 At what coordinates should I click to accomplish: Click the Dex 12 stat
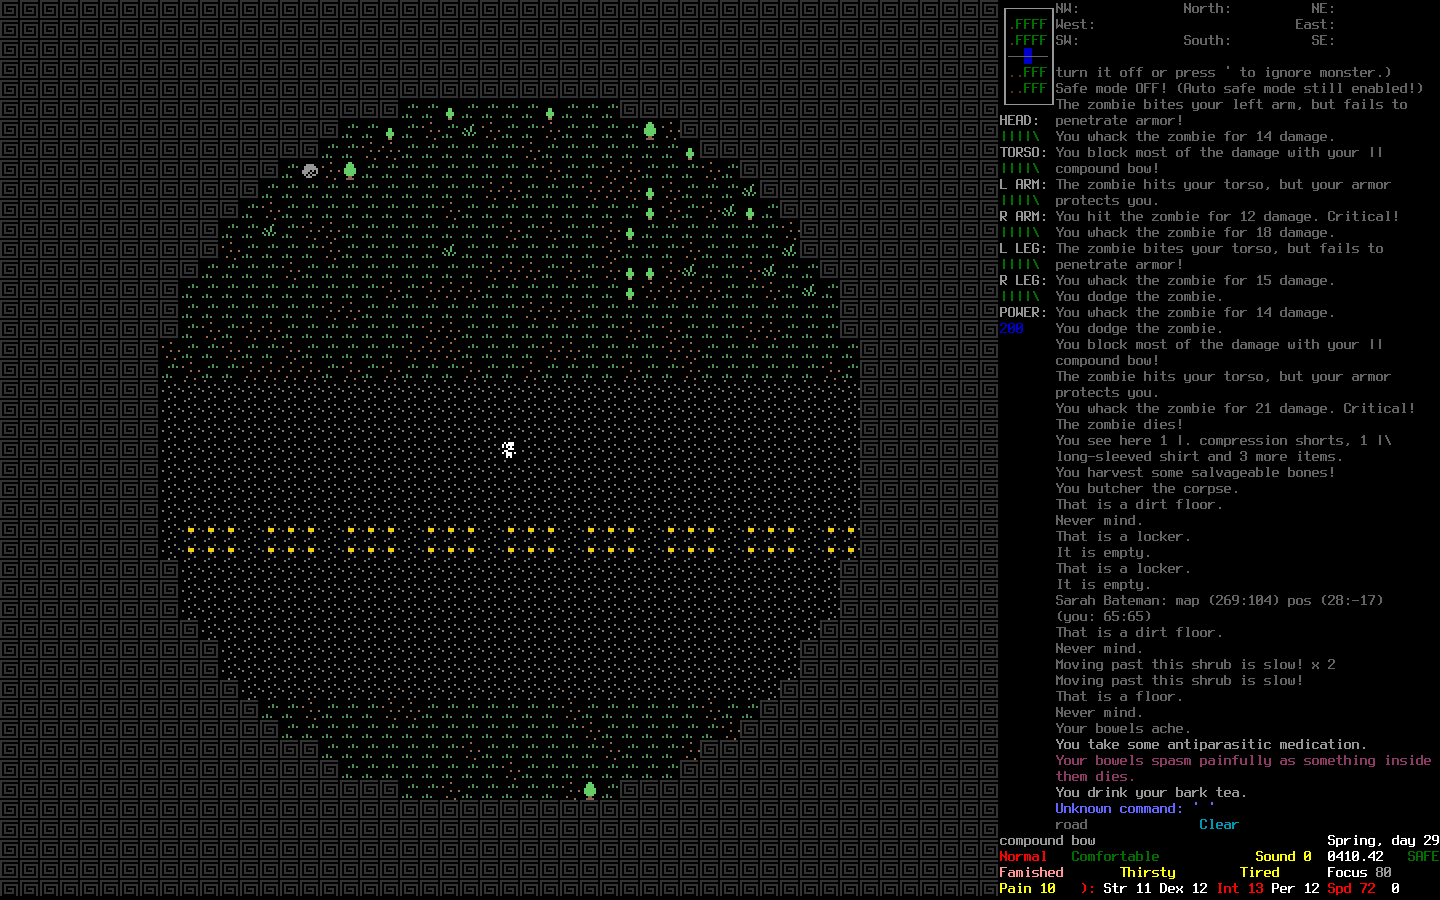click(1184, 888)
